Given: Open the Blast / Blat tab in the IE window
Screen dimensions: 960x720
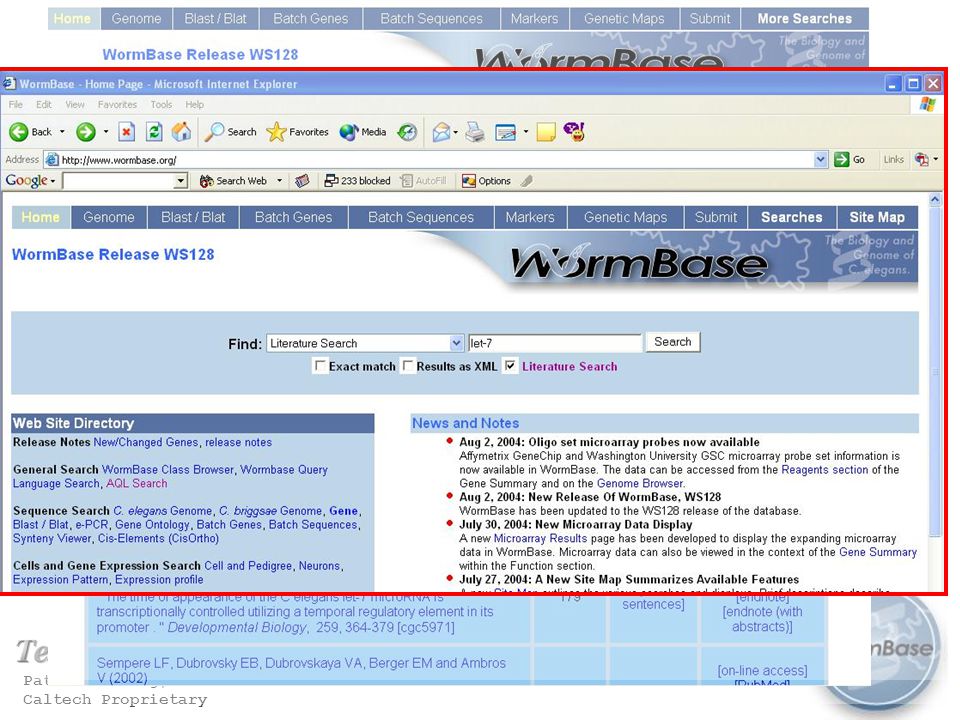Looking at the screenshot, I should coord(193,217).
